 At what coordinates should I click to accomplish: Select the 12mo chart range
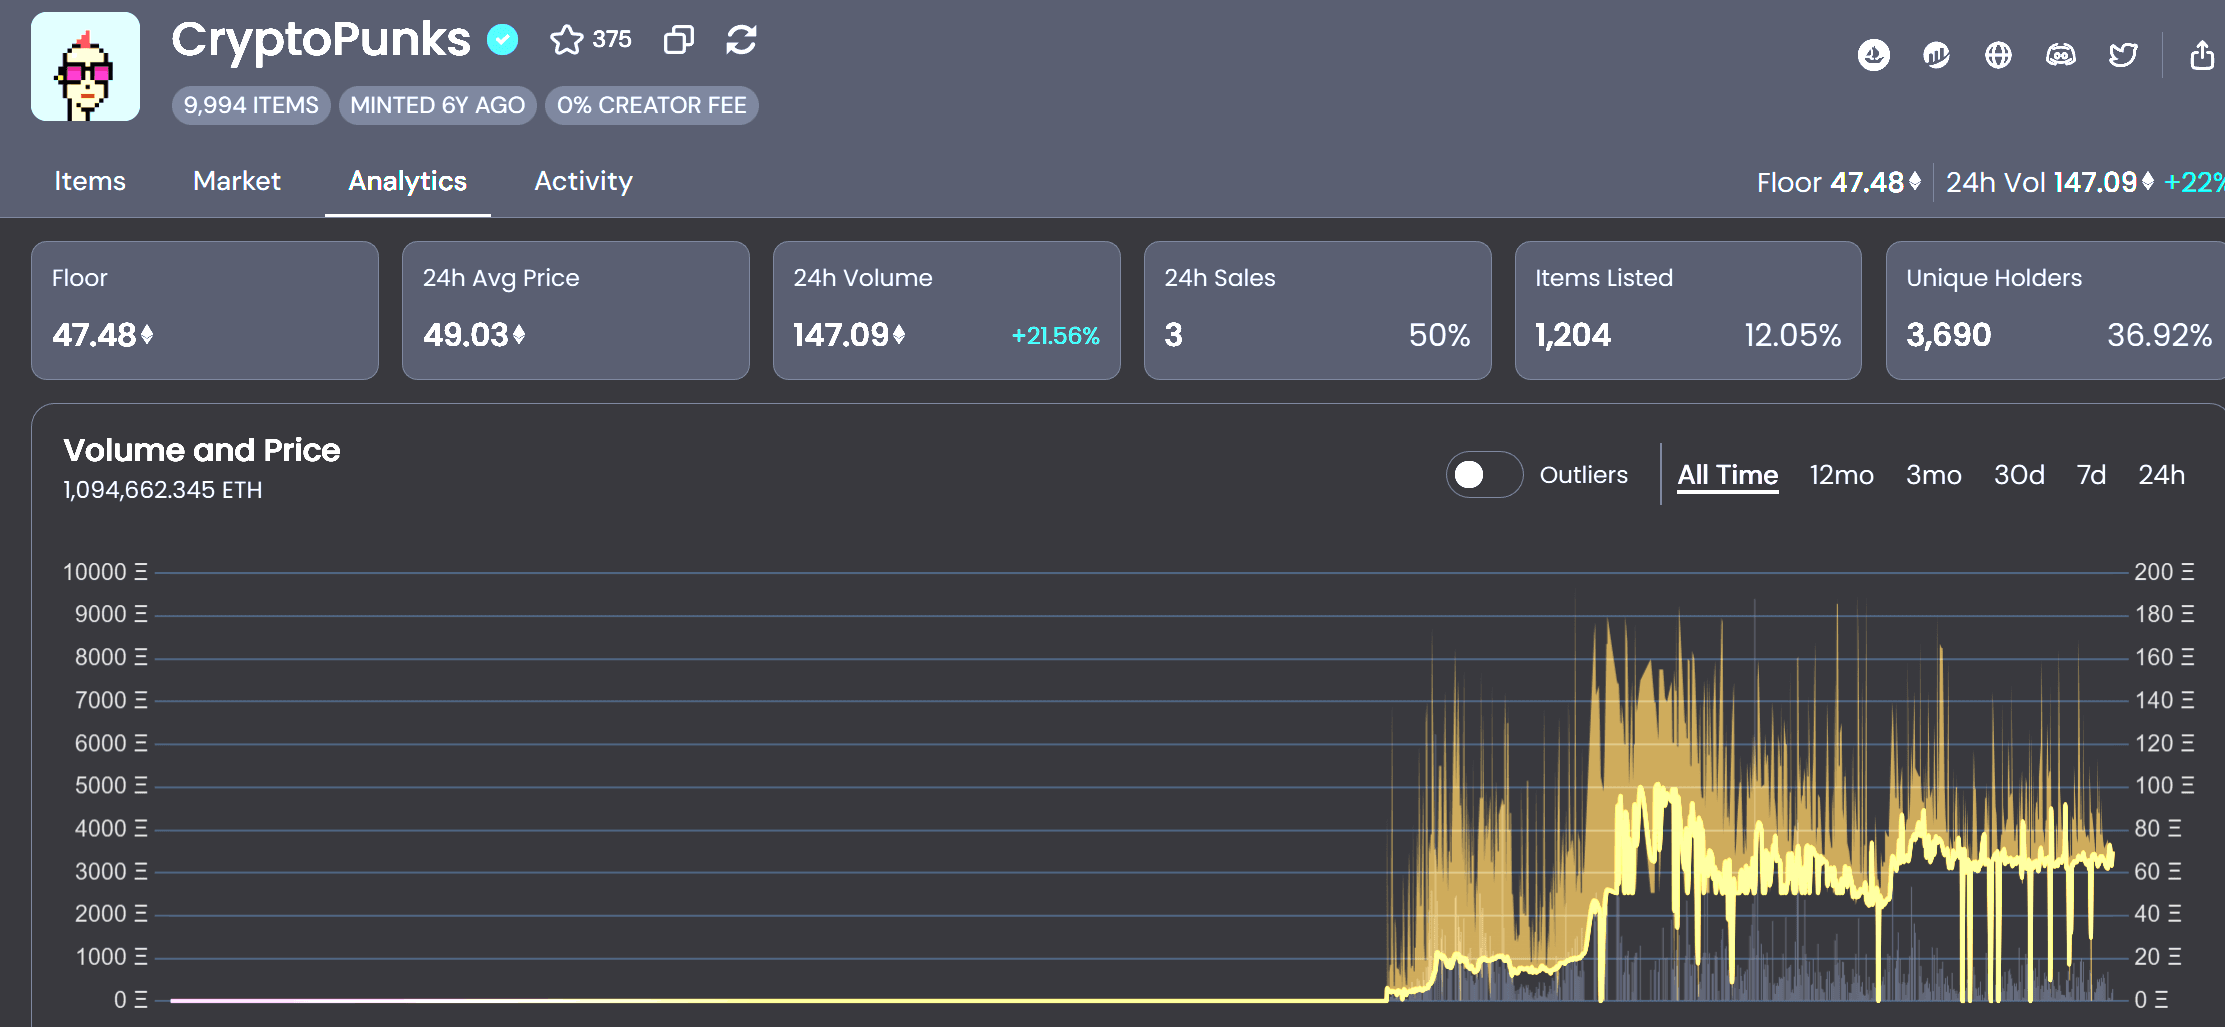click(1842, 474)
